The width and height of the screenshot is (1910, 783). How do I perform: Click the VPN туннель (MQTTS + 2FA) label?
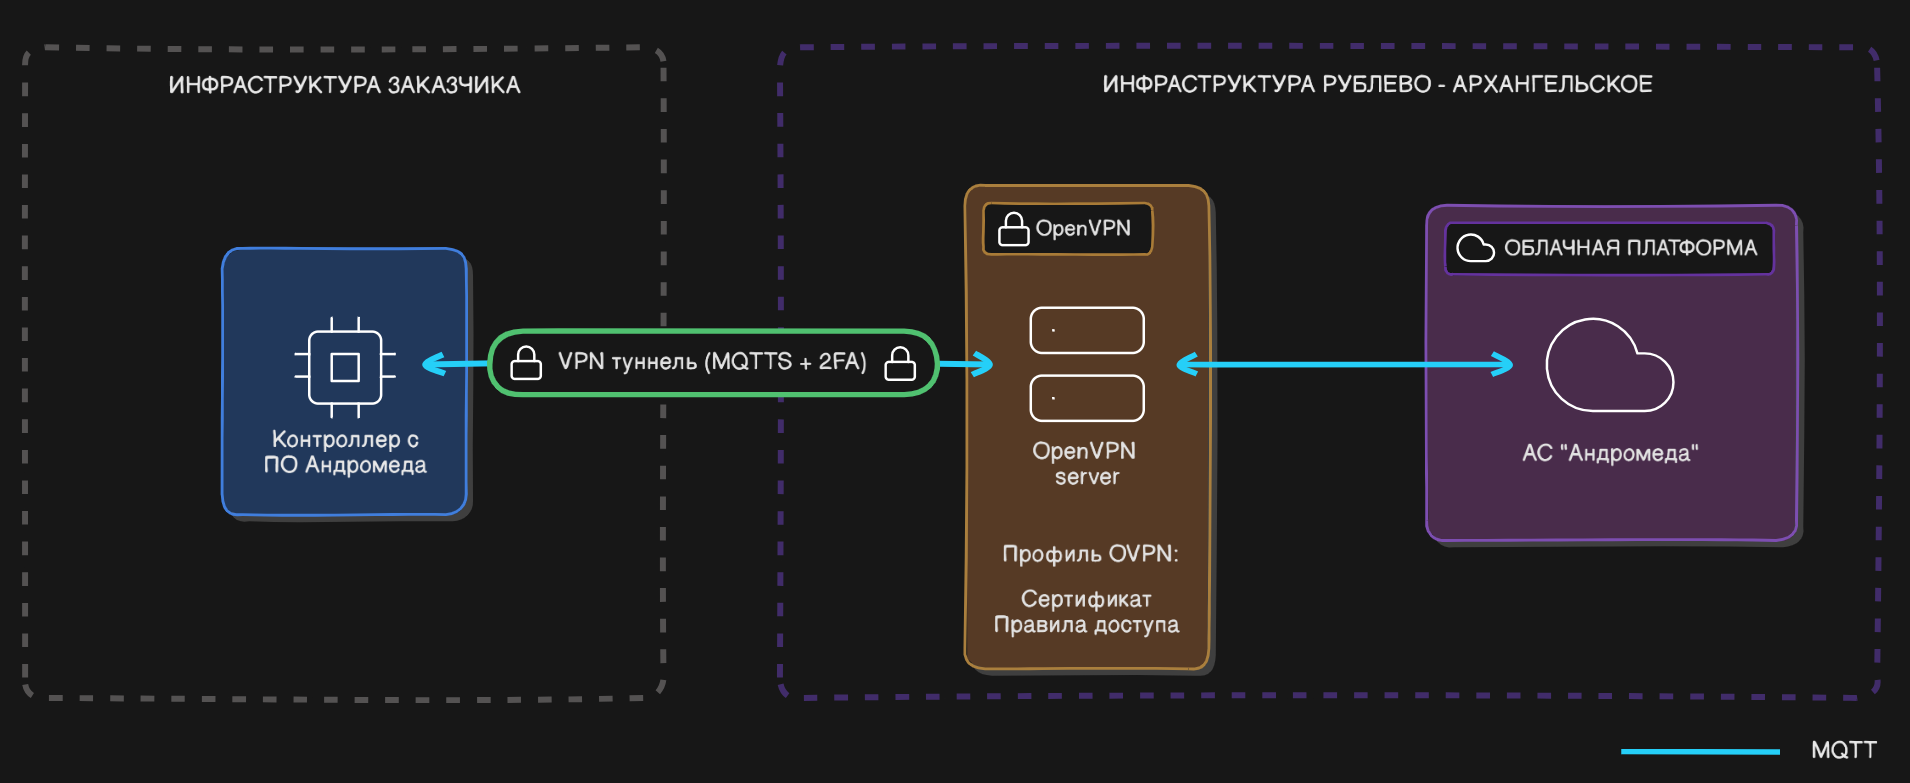(712, 362)
